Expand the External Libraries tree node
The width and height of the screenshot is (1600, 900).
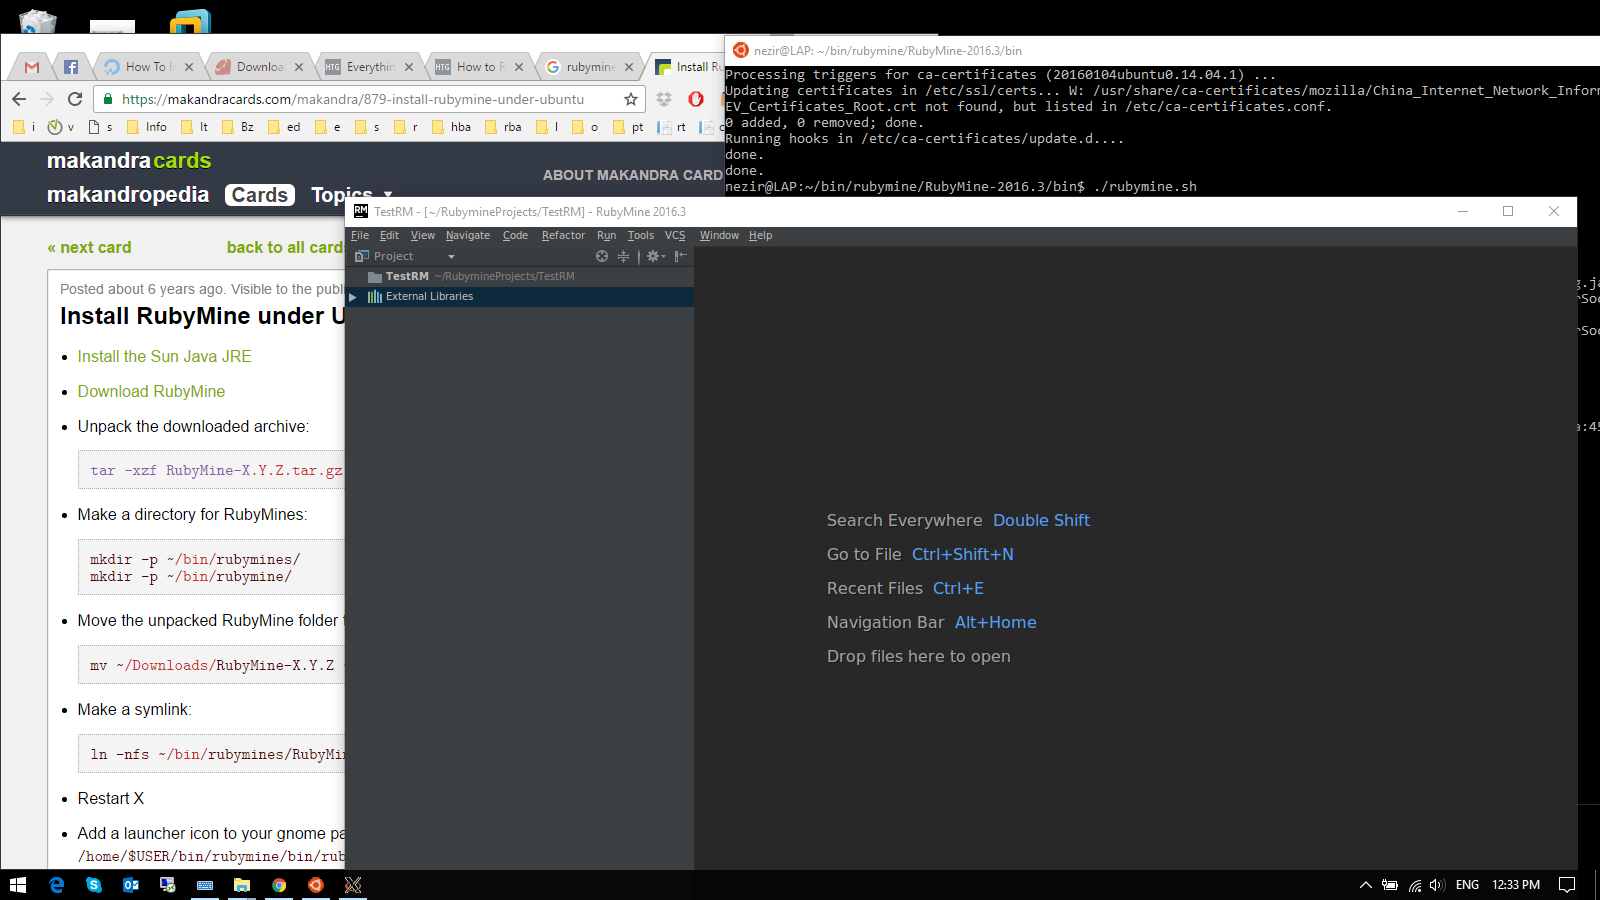tap(352, 297)
